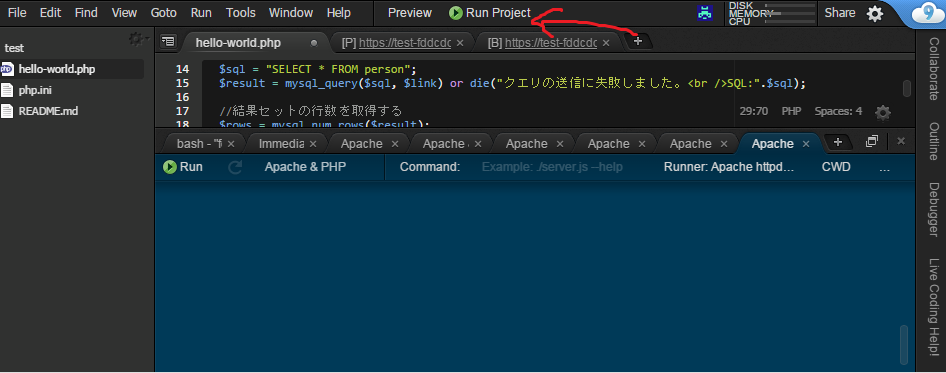Select the test workspace root folder
Viewport: 946px width, 373px height.
click(14, 48)
